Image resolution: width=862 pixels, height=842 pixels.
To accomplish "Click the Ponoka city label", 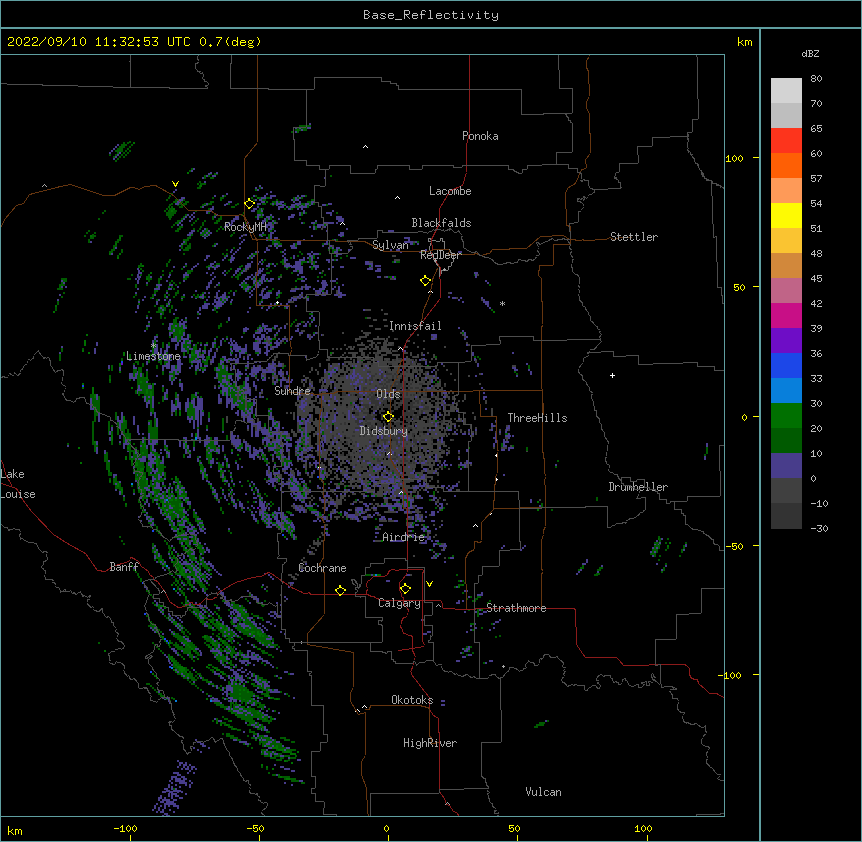I will [480, 136].
